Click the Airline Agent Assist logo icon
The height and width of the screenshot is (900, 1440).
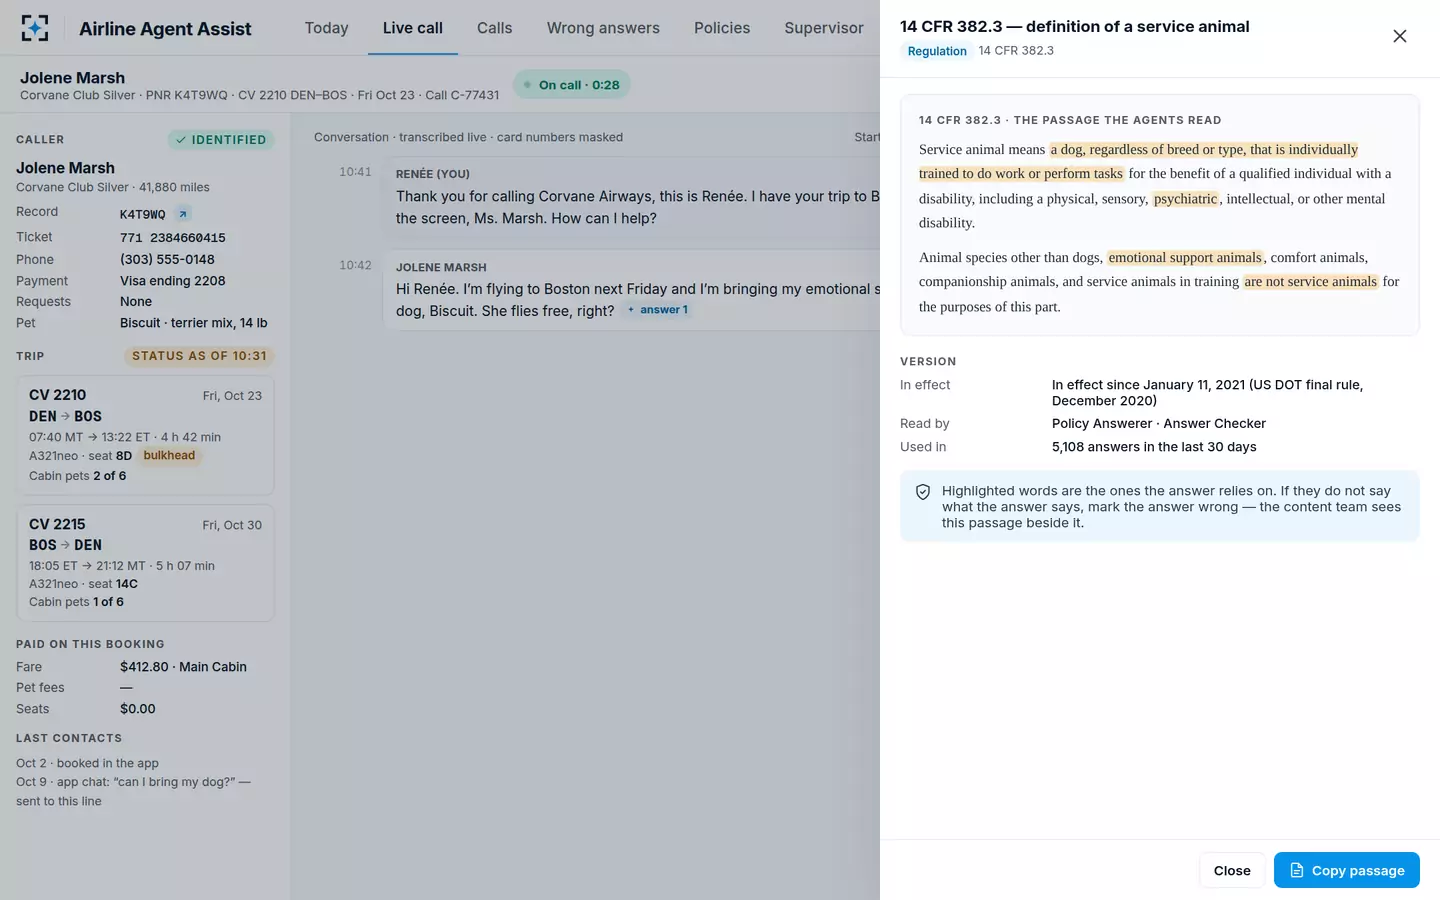pyautogui.click(x=35, y=28)
